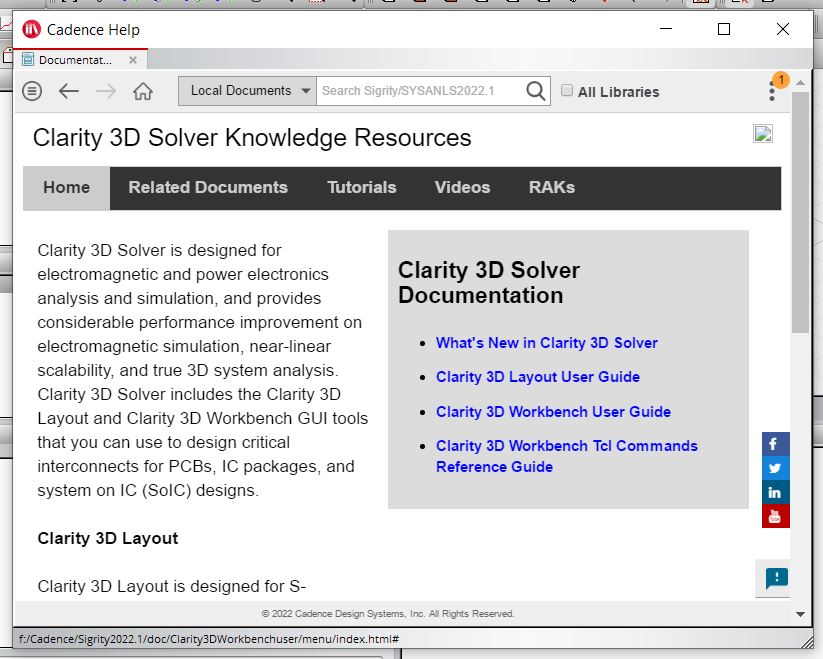823x659 pixels.
Task: Go to the help home page icon
Action: click(x=143, y=91)
